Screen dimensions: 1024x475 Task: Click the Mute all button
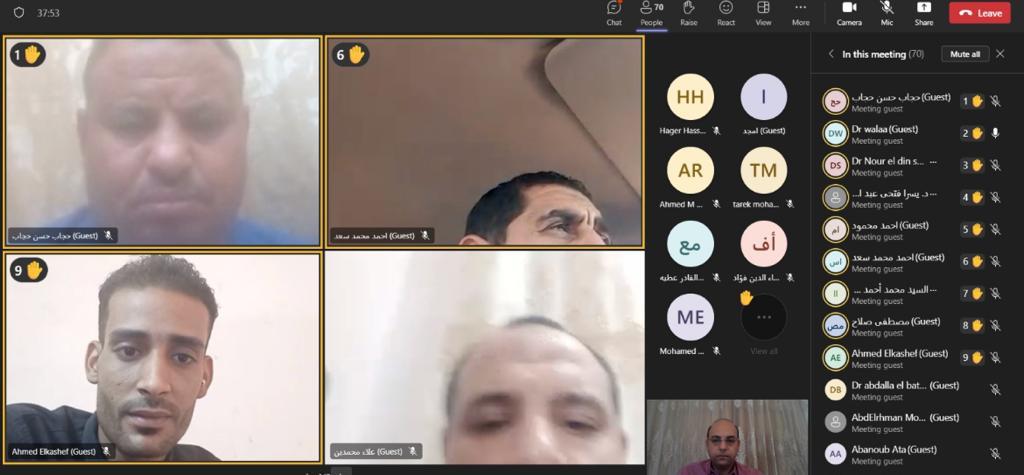(x=965, y=54)
